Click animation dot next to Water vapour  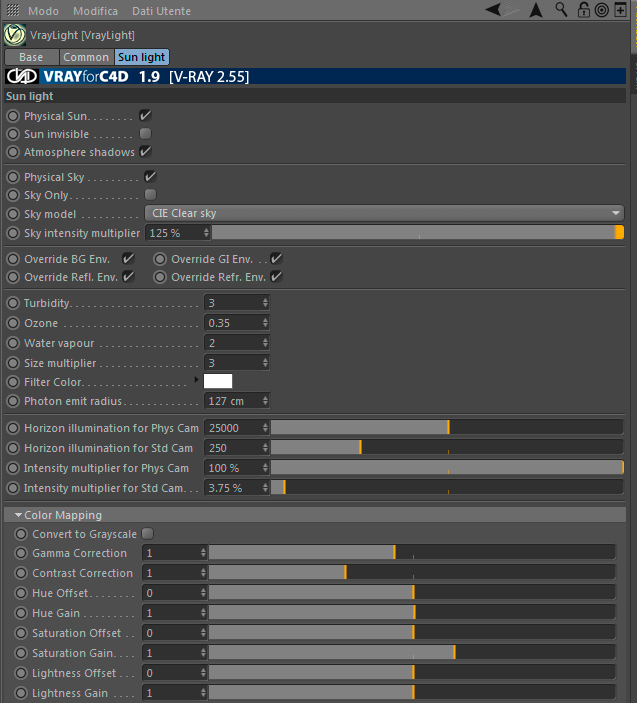(x=13, y=343)
